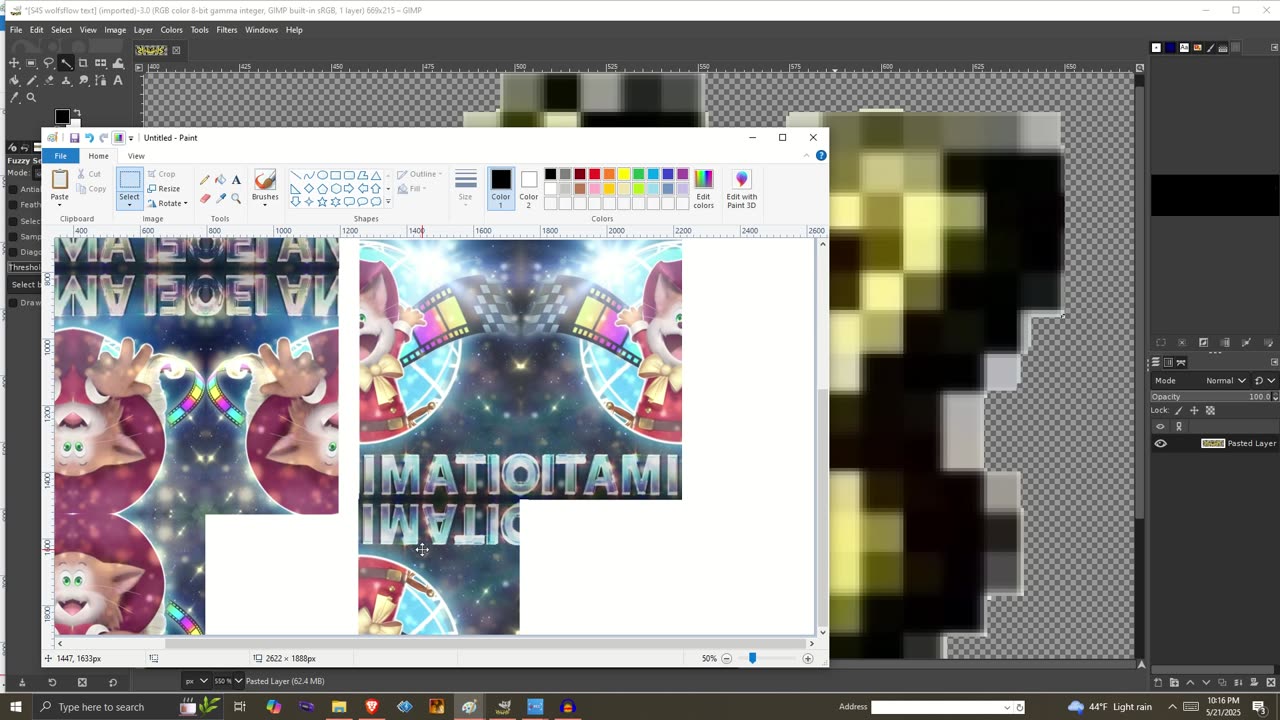Image resolution: width=1280 pixels, height=720 pixels.
Task: Open Paint File tab
Action: [61, 156]
